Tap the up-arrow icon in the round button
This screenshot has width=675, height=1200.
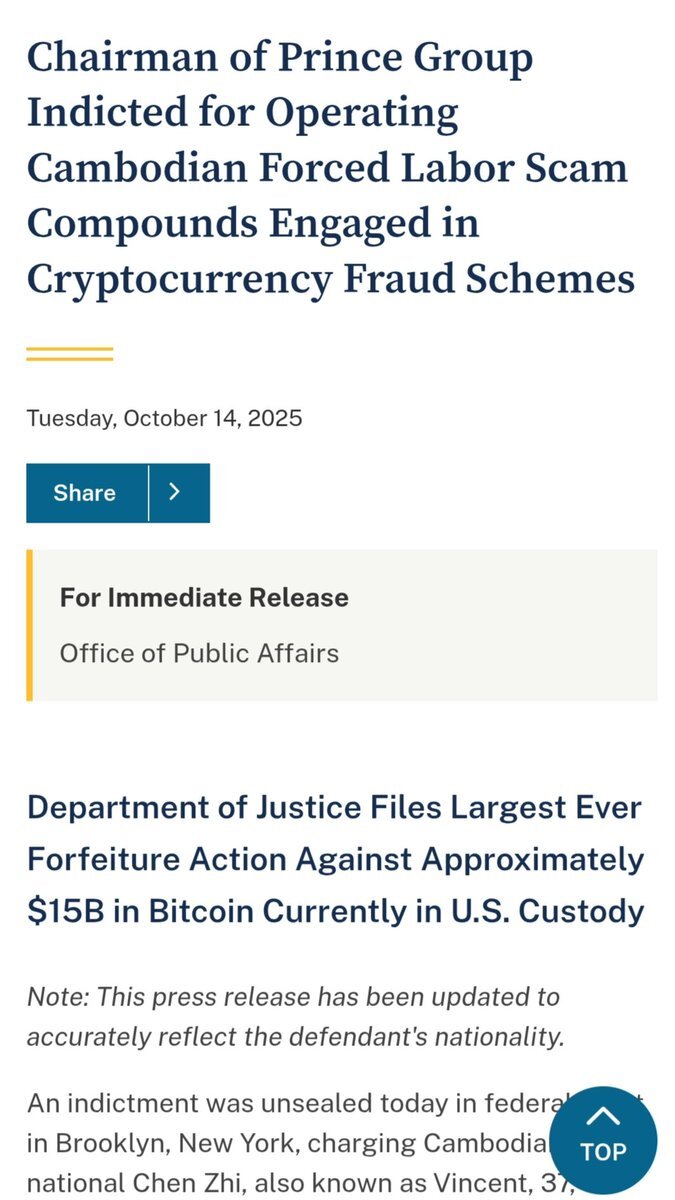click(603, 1116)
